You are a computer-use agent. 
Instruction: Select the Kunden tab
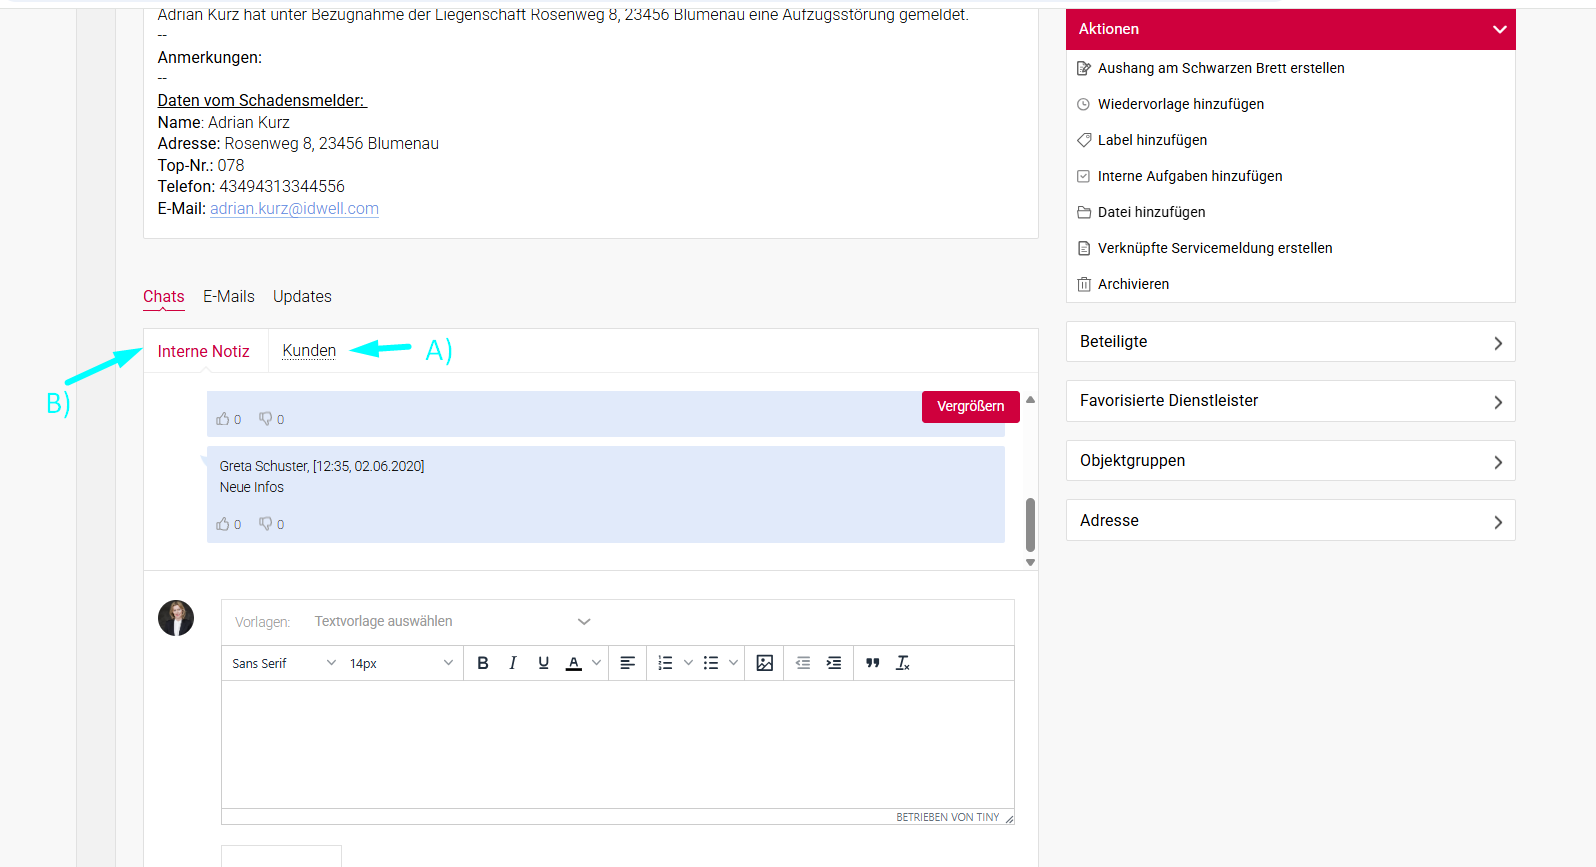click(x=309, y=351)
